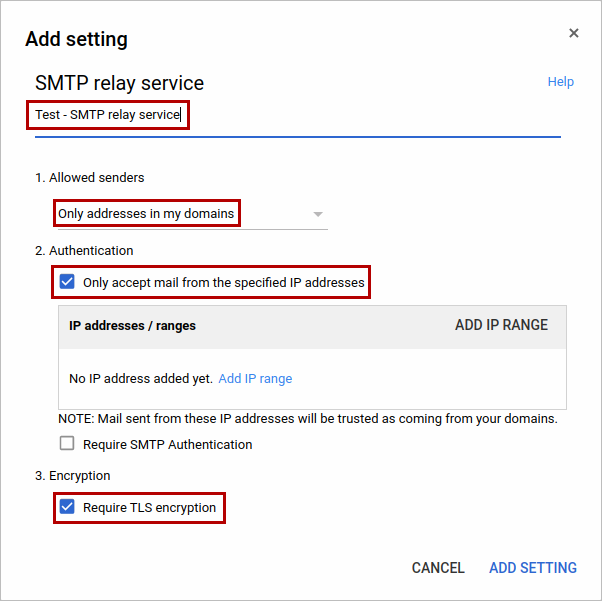
Task: Enable Require SMTP Authentication checkbox
Action: coord(67,444)
